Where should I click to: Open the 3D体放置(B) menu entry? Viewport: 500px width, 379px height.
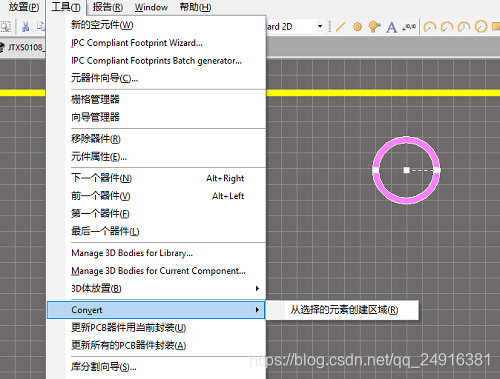[x=156, y=288]
